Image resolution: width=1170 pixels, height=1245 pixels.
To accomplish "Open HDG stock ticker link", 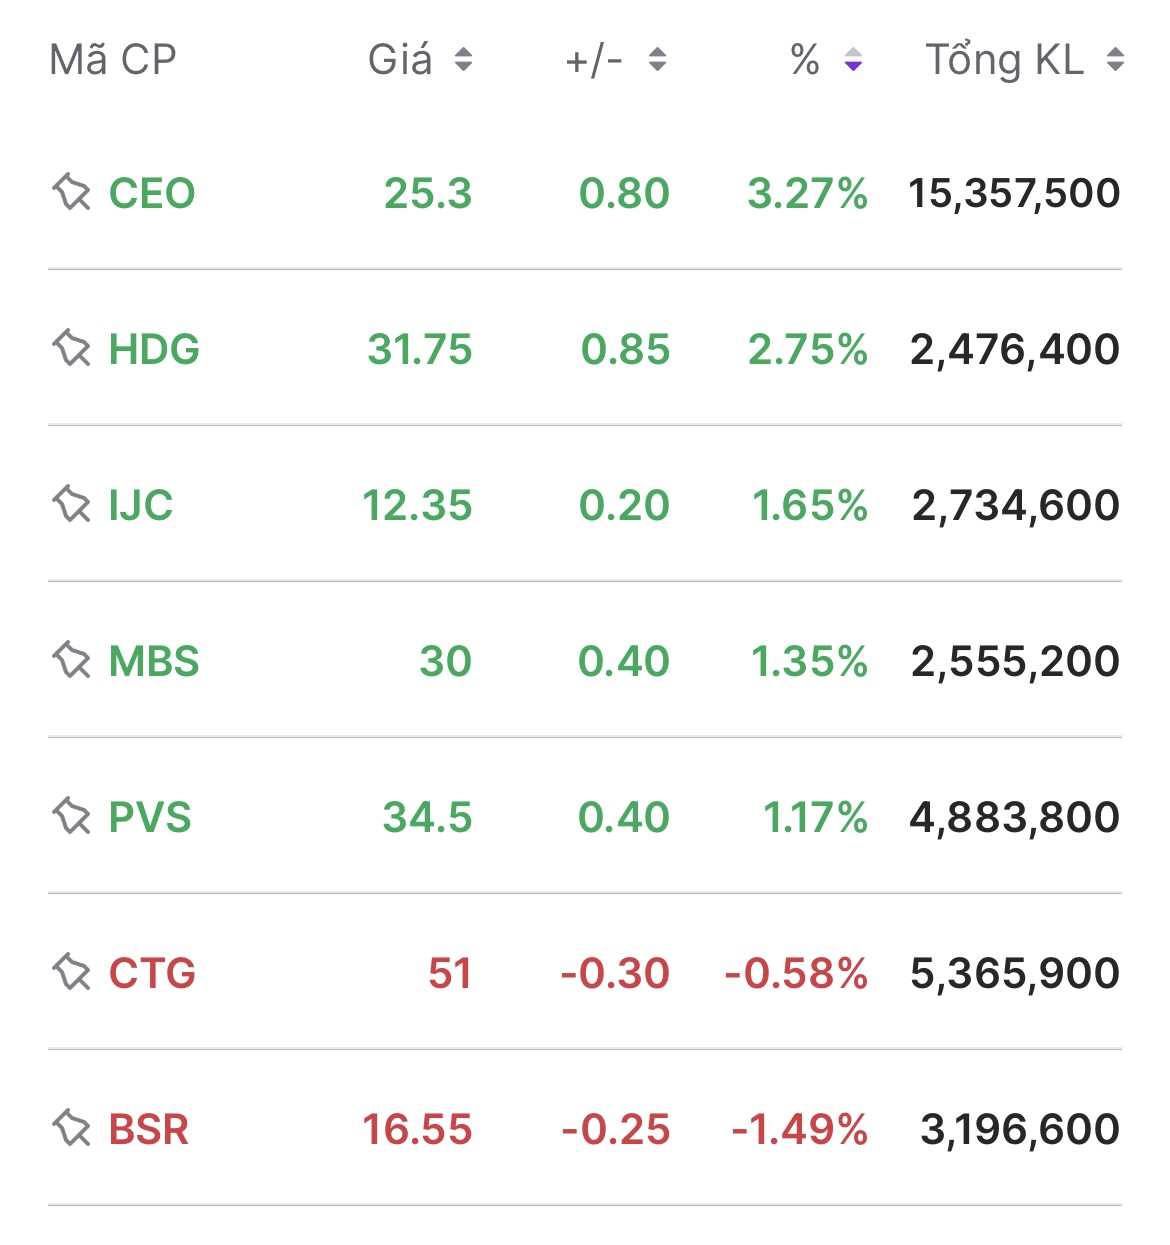I will 154,349.
